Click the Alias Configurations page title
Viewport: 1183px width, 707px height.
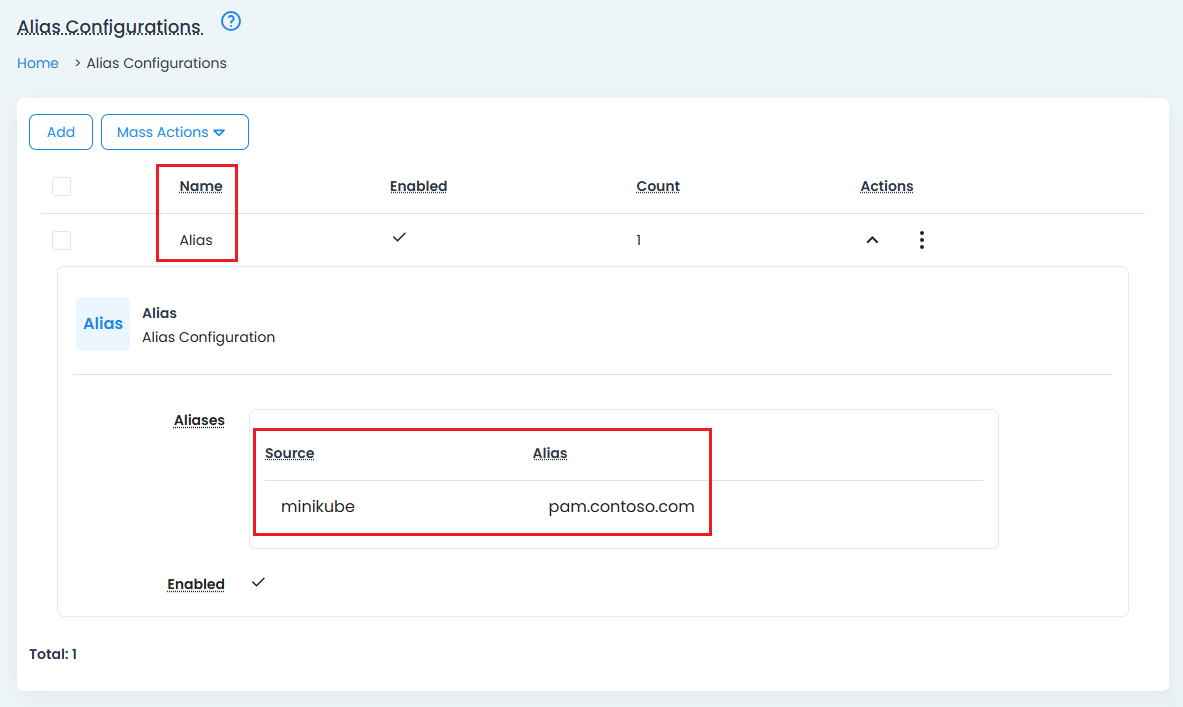point(109,27)
